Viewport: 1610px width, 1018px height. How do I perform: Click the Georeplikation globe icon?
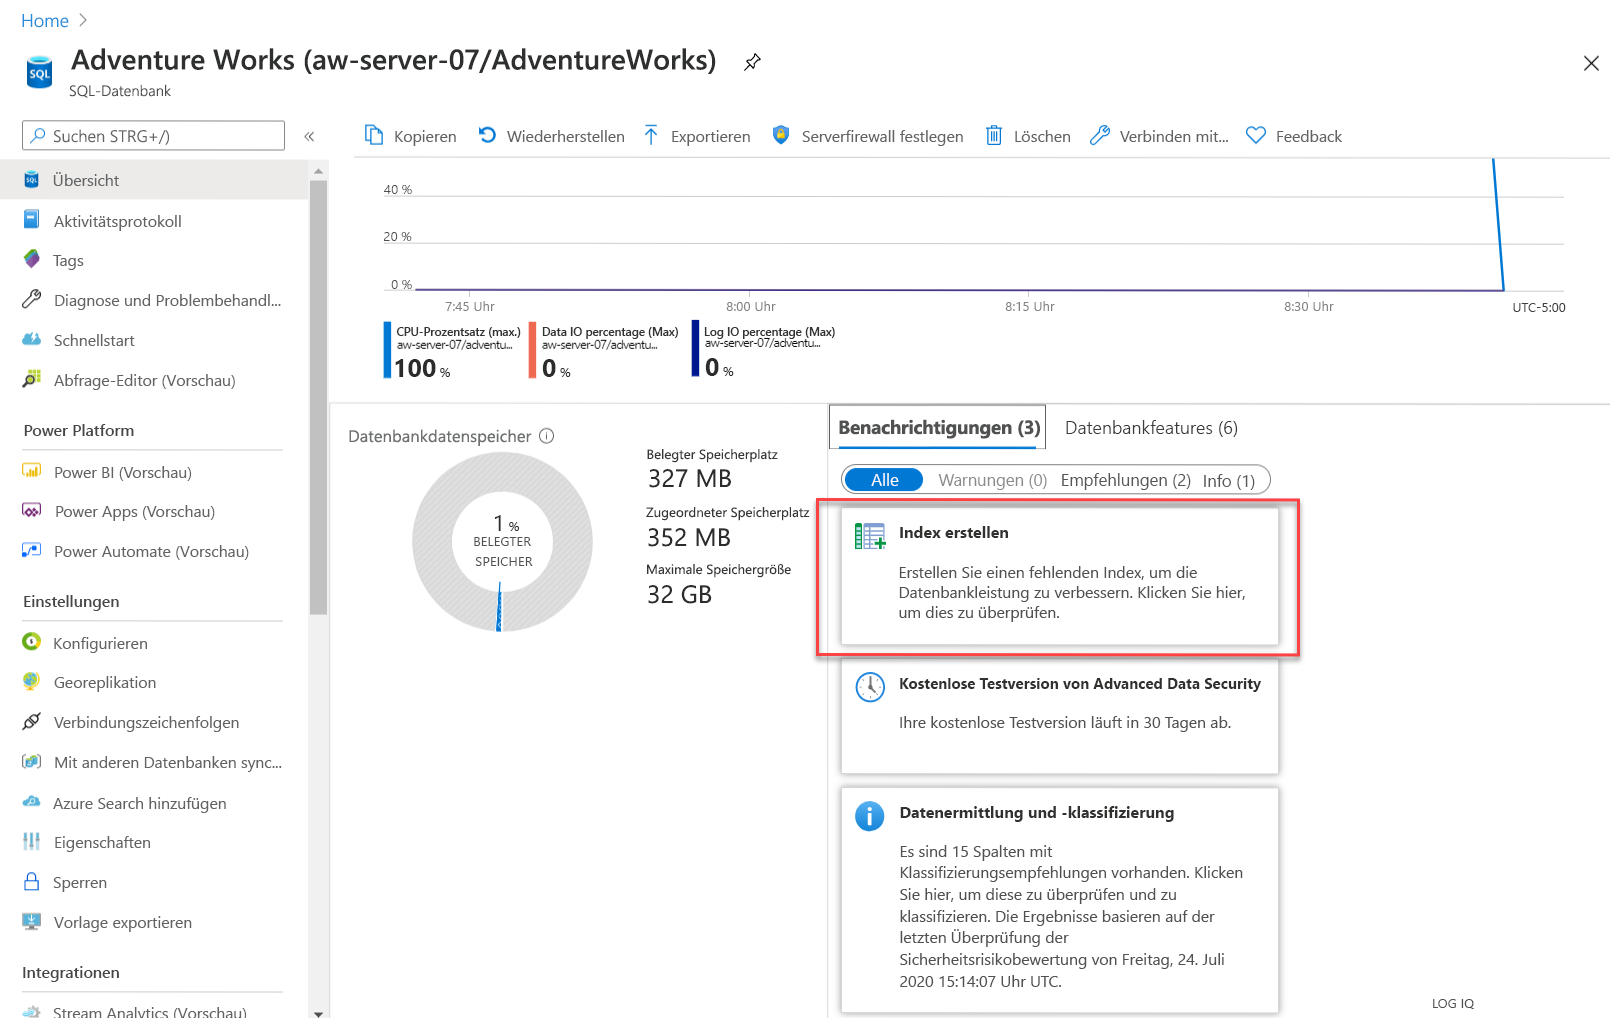(32, 681)
